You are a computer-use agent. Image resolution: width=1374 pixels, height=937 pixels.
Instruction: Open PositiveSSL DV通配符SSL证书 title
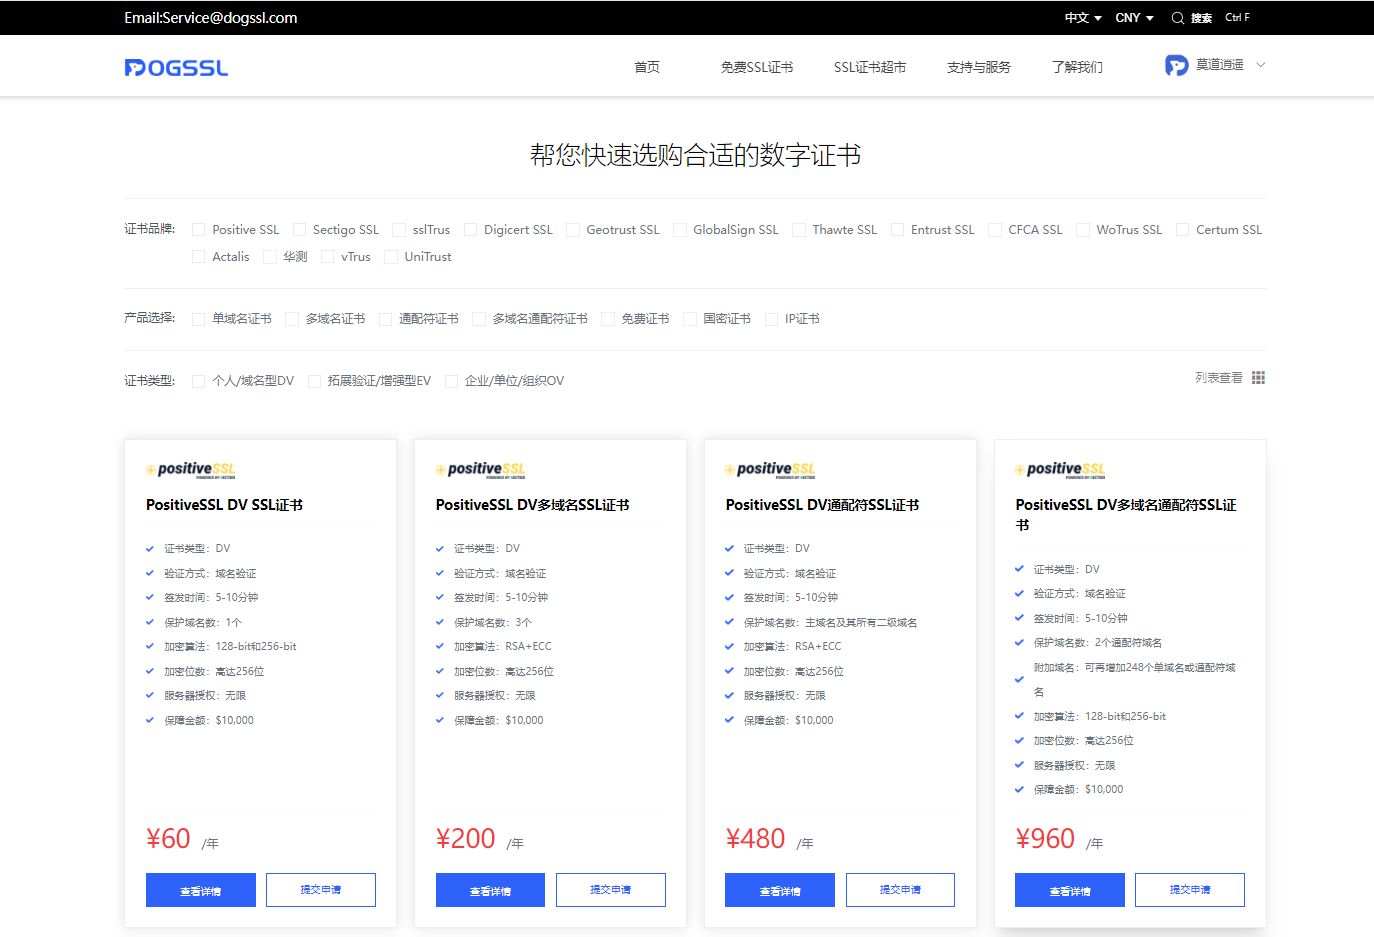823,505
